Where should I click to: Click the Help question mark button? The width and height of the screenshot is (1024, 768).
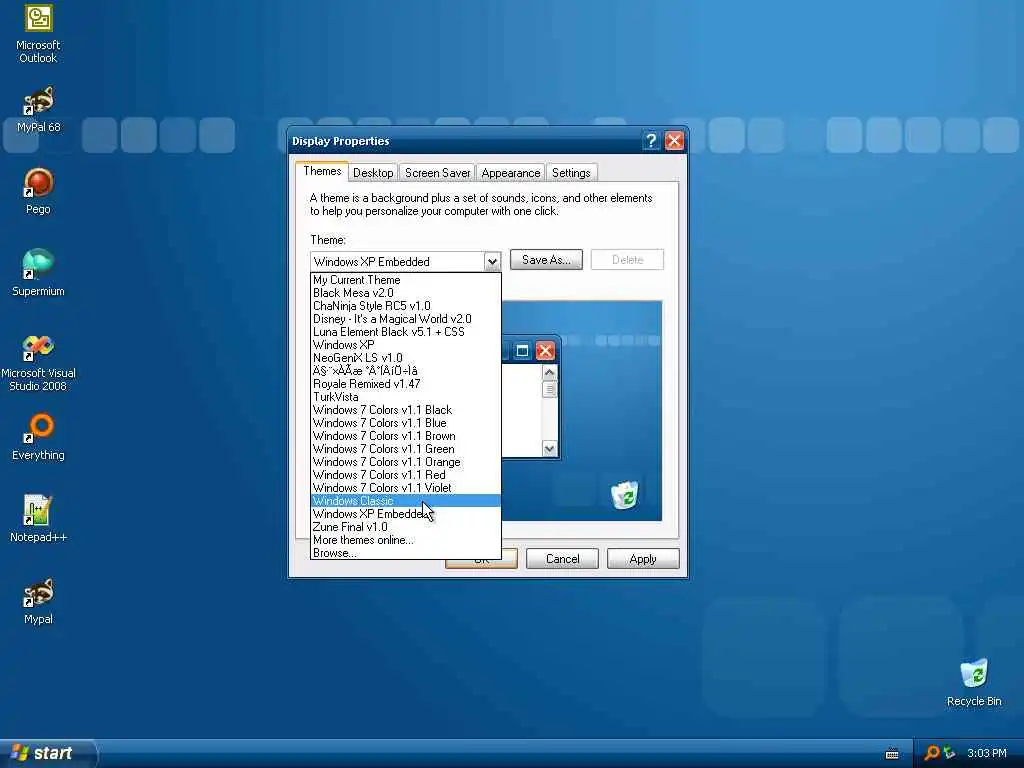(650, 141)
